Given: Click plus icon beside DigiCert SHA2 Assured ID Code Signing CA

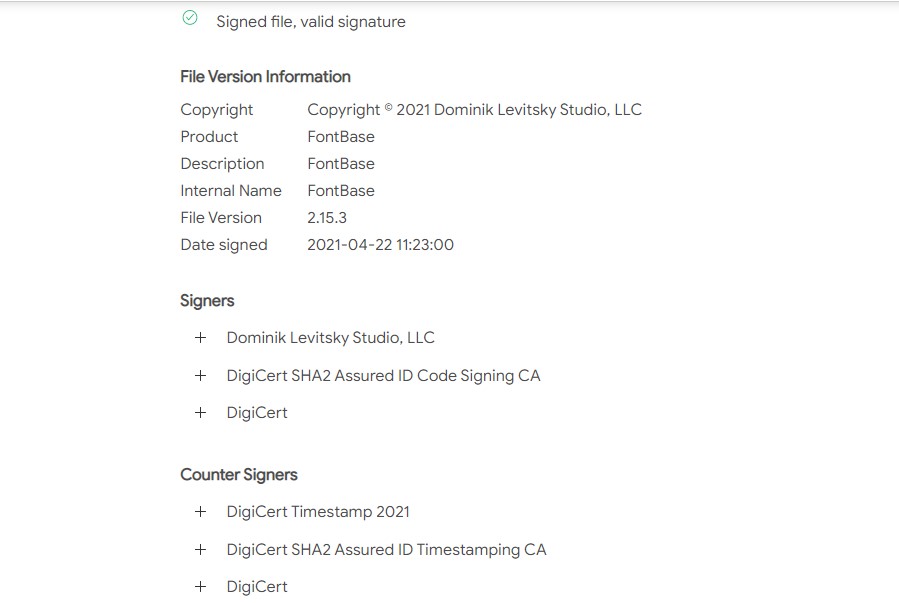Looking at the screenshot, I should pyautogui.click(x=200, y=376).
